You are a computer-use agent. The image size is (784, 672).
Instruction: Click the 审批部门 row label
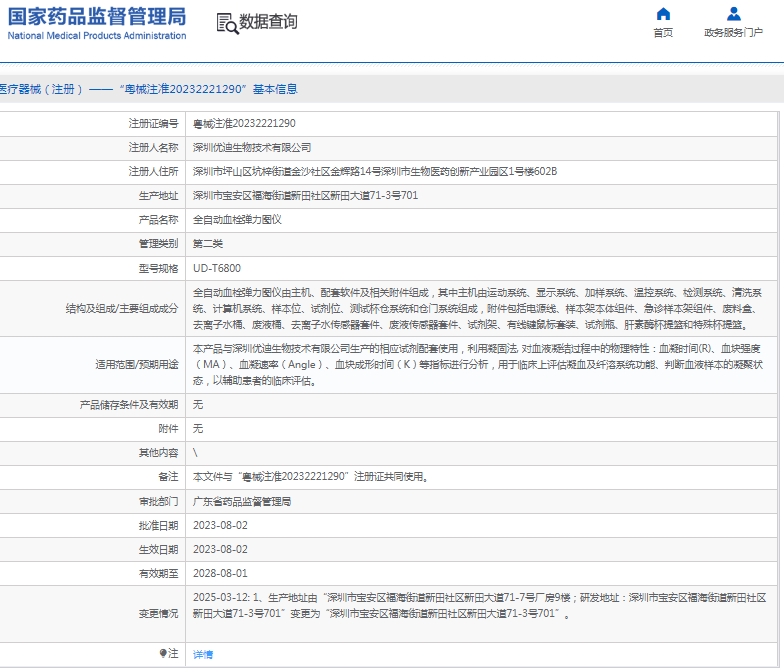(x=158, y=501)
